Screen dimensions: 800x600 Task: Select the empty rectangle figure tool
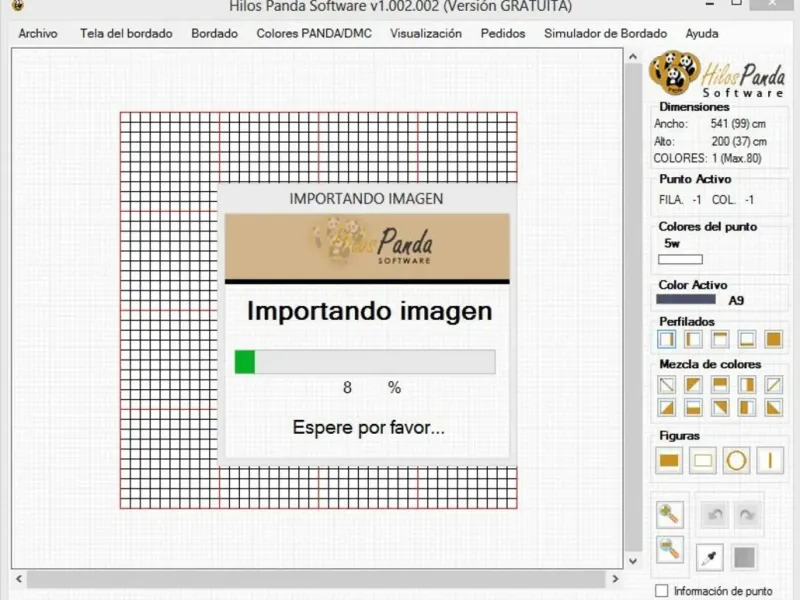point(703,461)
